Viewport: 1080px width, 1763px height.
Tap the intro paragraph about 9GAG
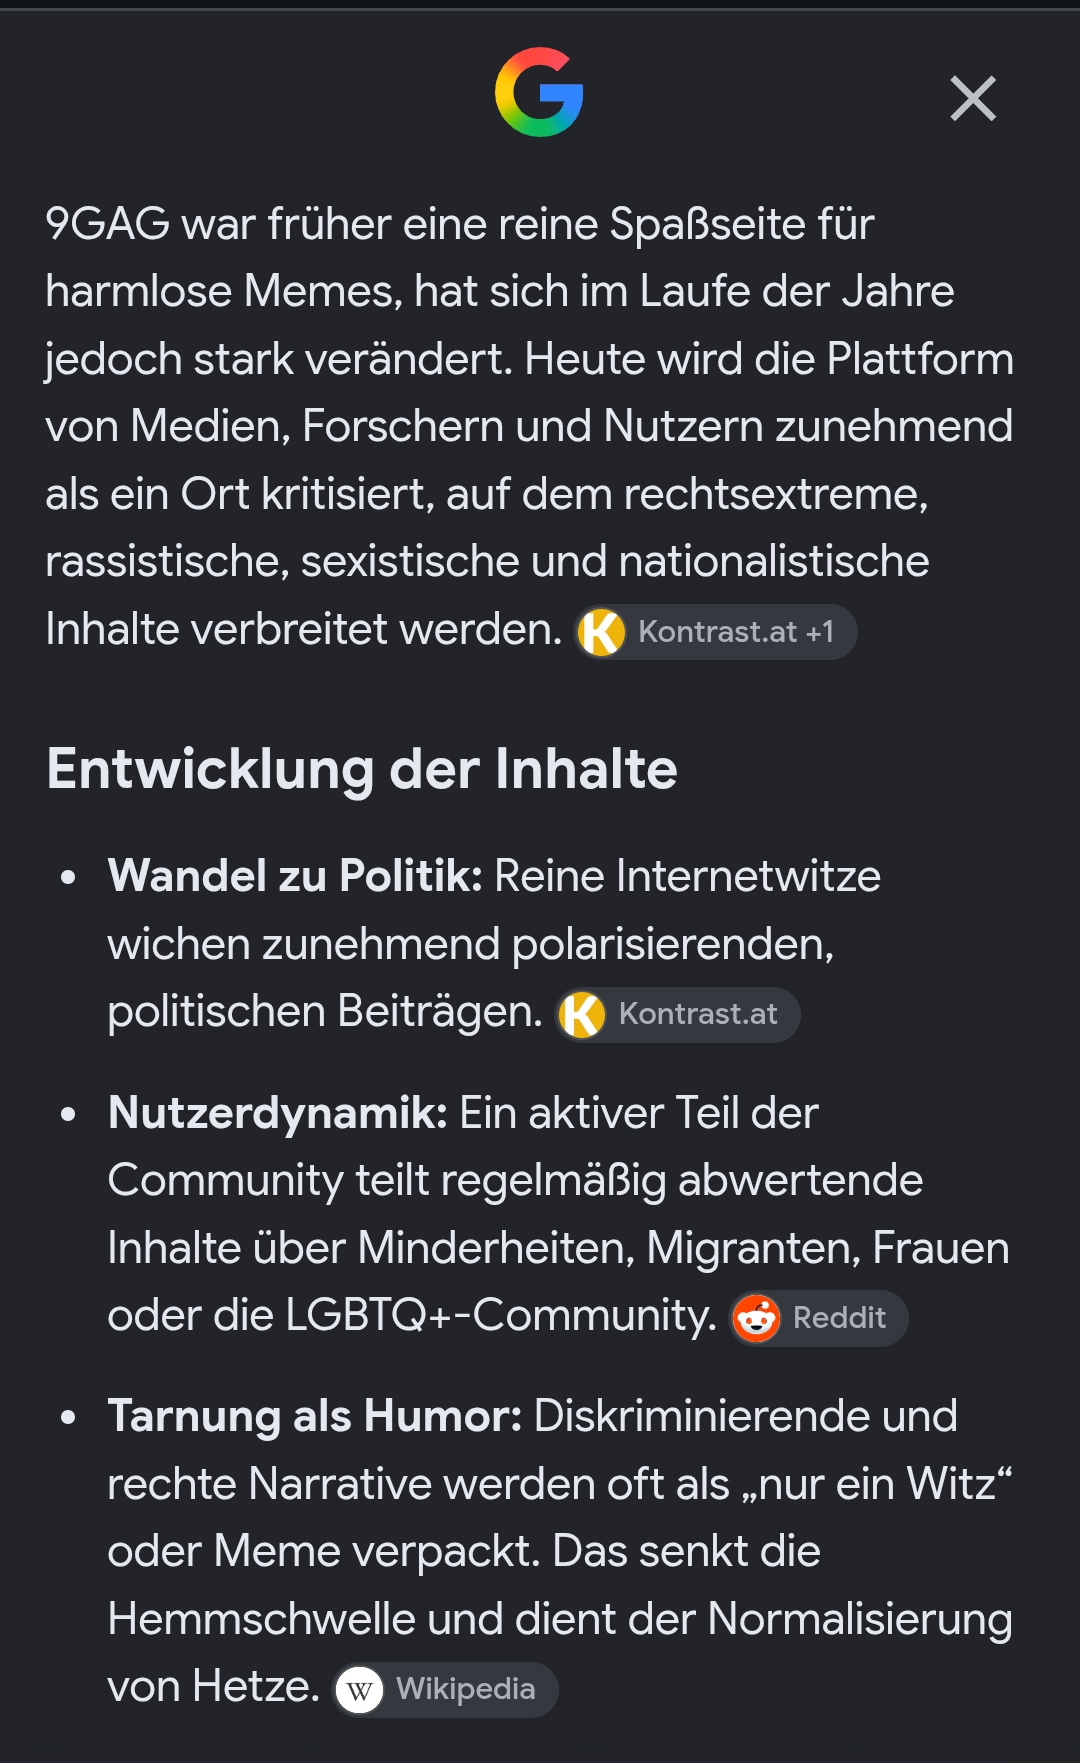(530, 427)
